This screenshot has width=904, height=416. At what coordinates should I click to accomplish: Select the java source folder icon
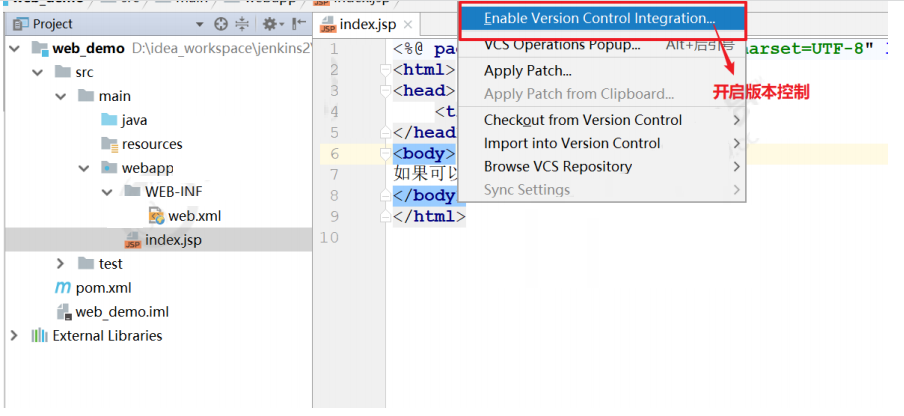coord(108,120)
